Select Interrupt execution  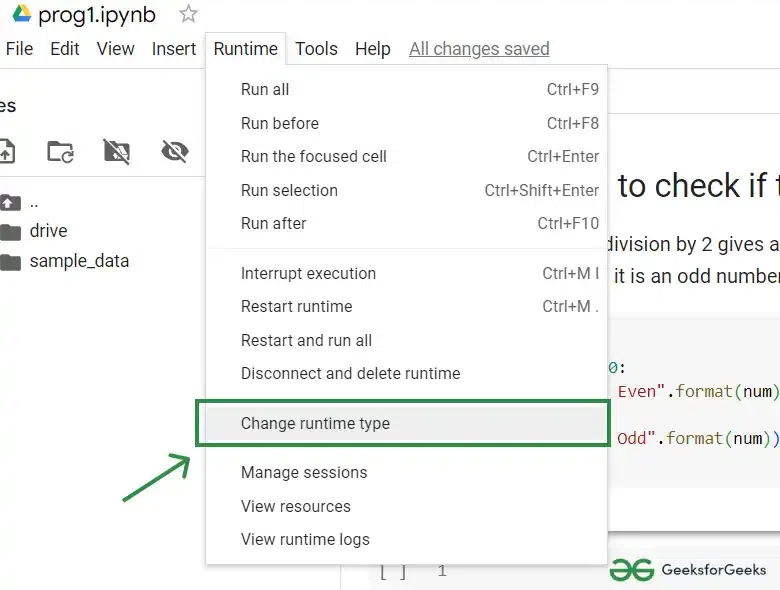pyautogui.click(x=308, y=273)
